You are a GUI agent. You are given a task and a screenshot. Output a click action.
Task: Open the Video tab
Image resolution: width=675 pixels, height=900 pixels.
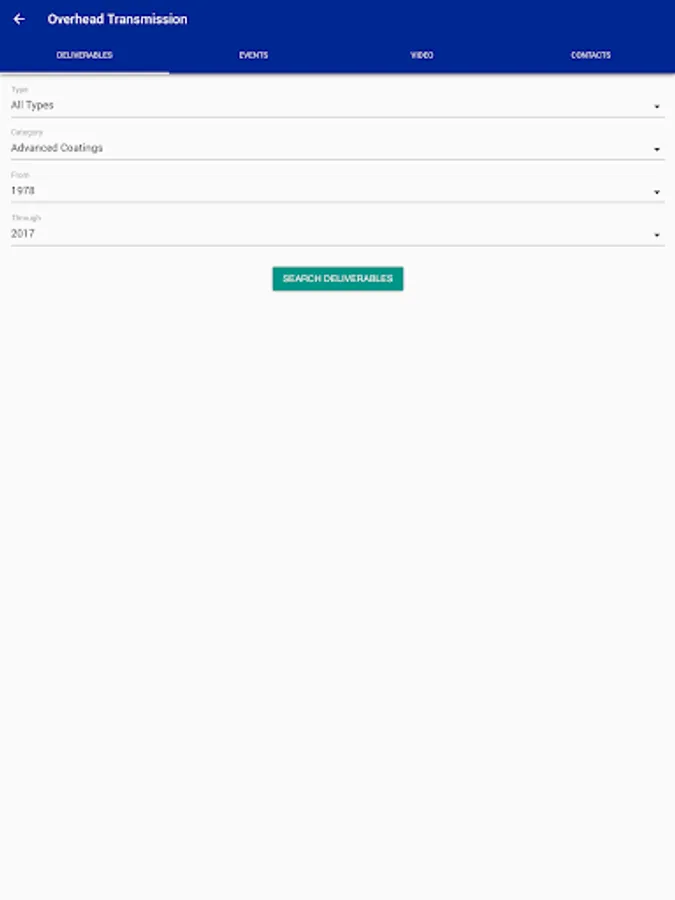[x=422, y=55]
